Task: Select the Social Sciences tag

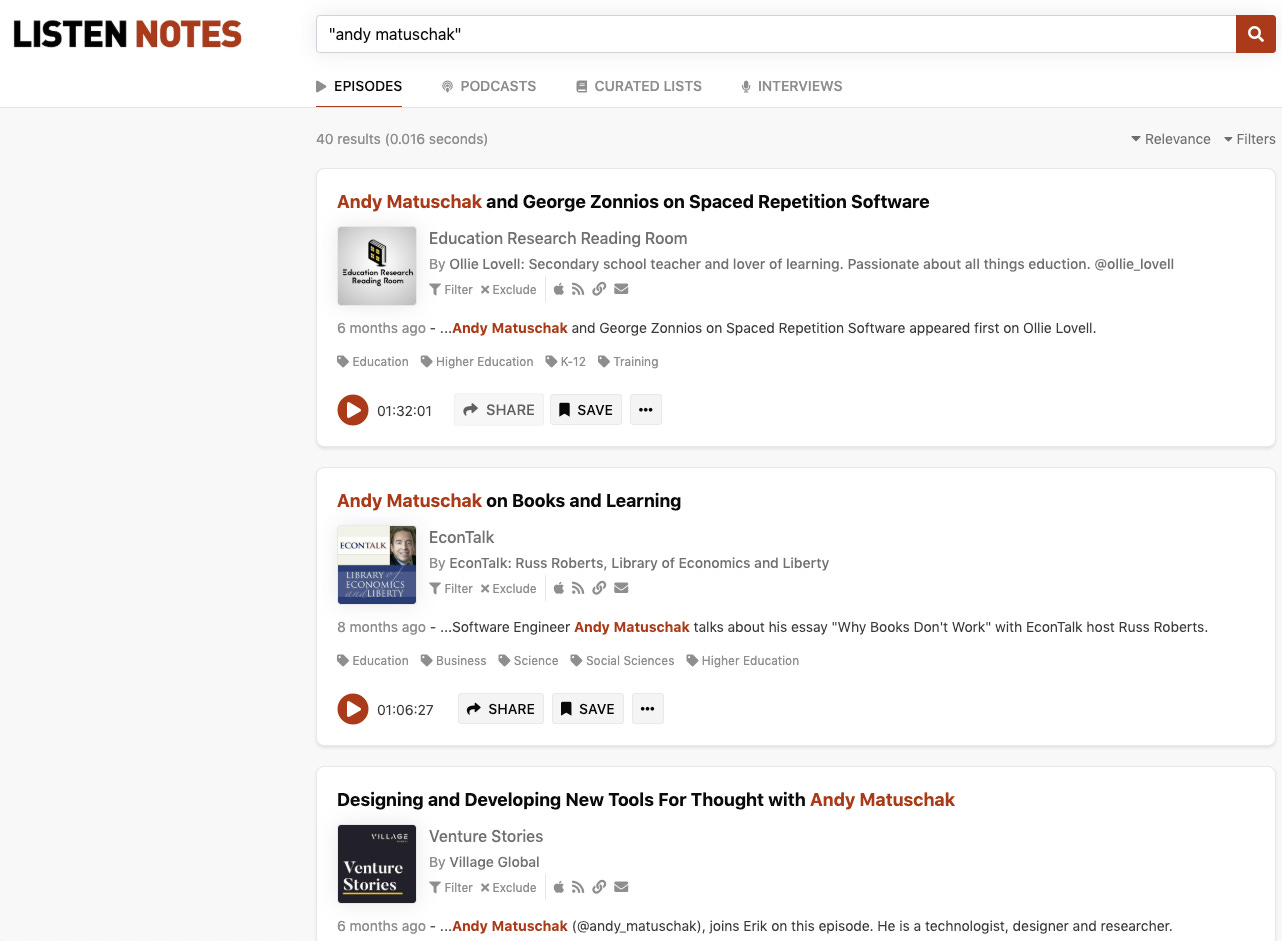Action: click(622, 661)
